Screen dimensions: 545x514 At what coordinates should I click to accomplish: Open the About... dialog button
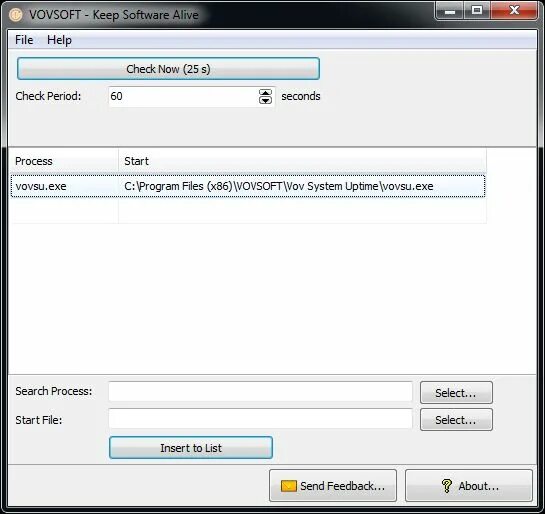click(469, 486)
